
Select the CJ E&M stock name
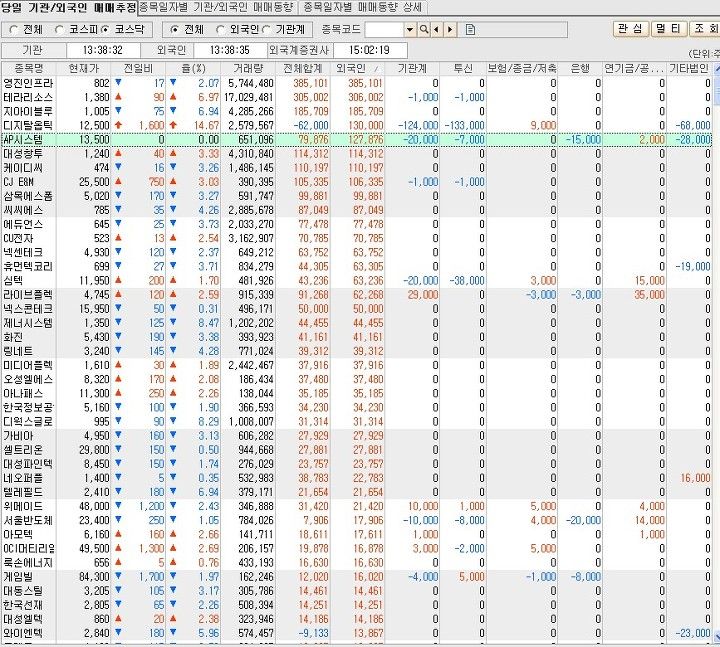coord(19,182)
